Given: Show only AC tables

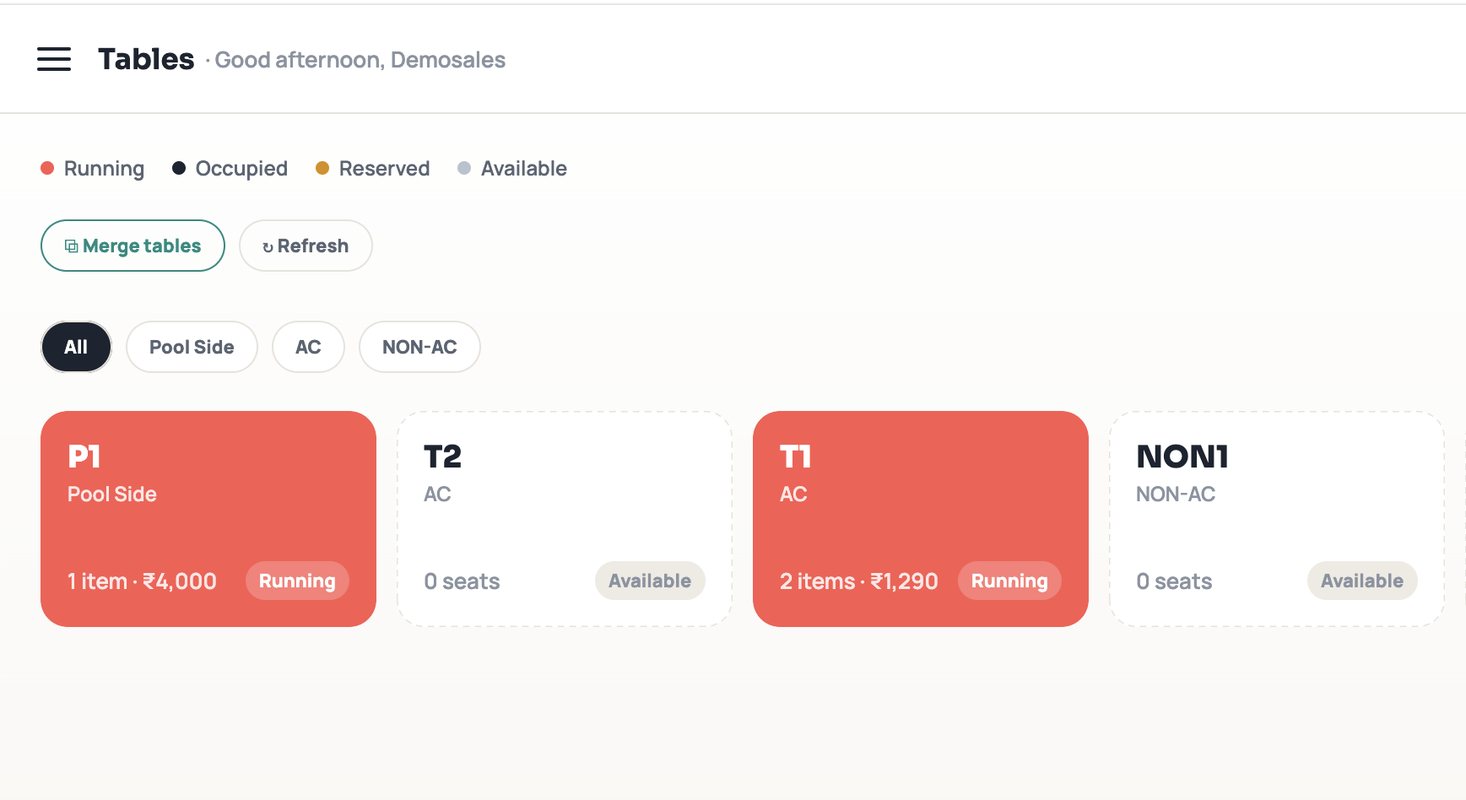Looking at the screenshot, I should pos(308,347).
